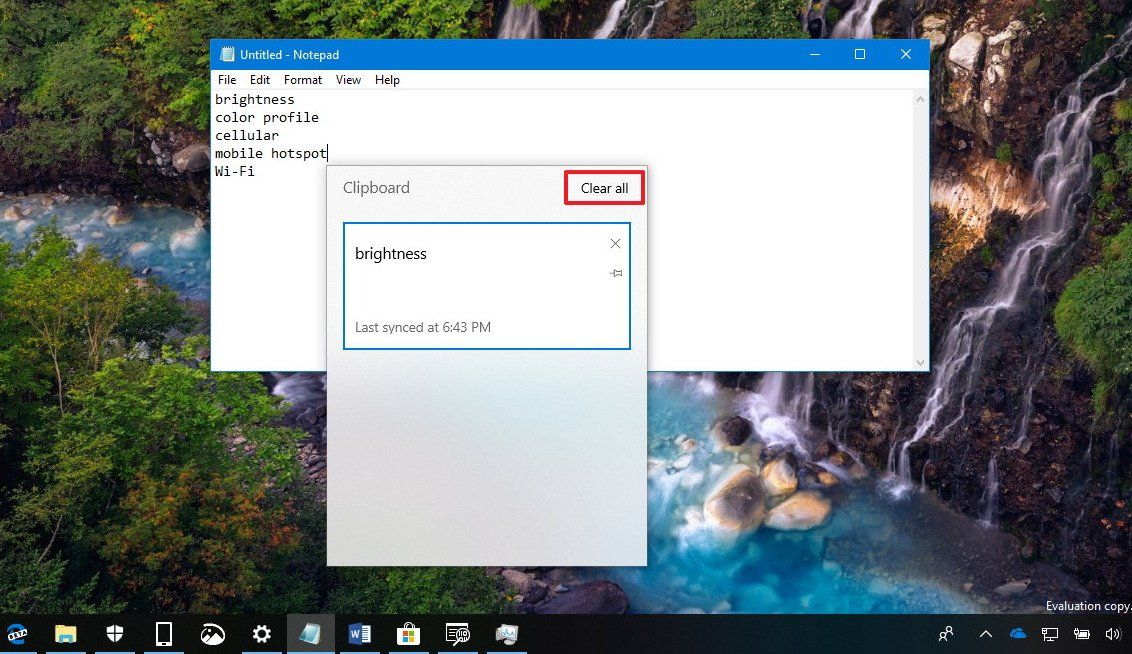Open Microsoft Word from the taskbar
The image size is (1132, 654).
(359, 633)
